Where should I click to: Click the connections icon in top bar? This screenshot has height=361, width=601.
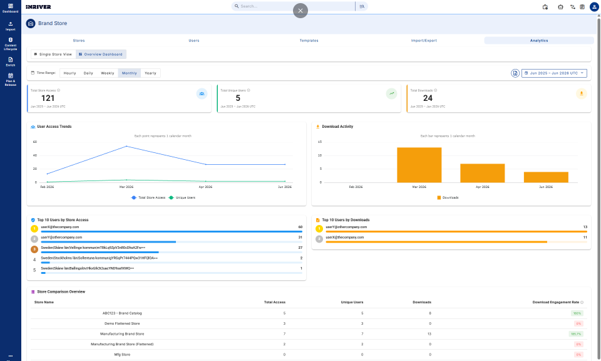573,7
